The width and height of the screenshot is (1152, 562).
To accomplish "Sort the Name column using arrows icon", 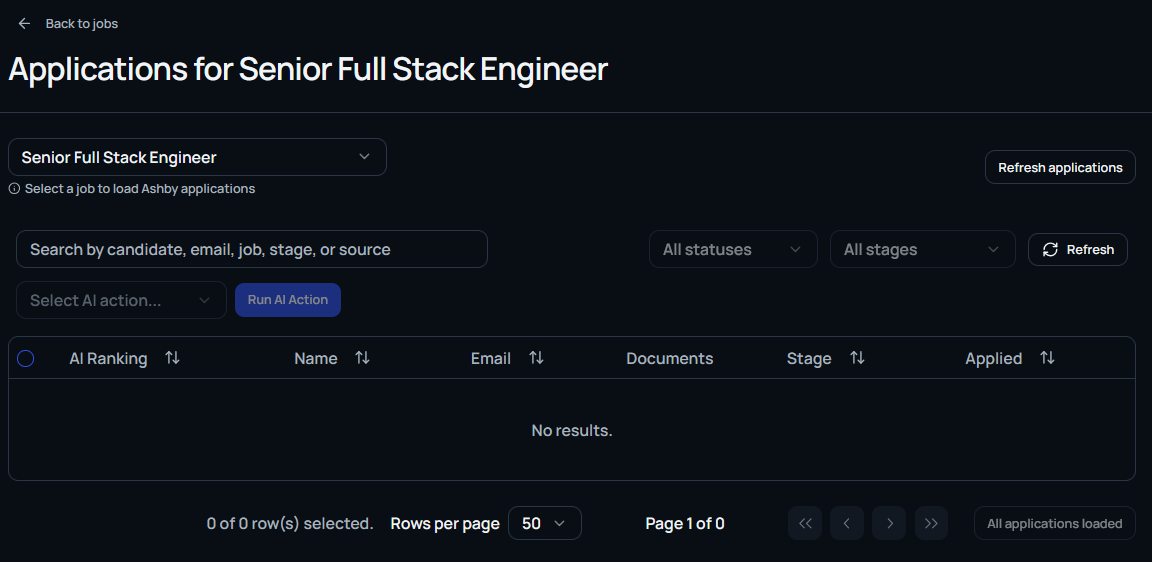I will [362, 358].
